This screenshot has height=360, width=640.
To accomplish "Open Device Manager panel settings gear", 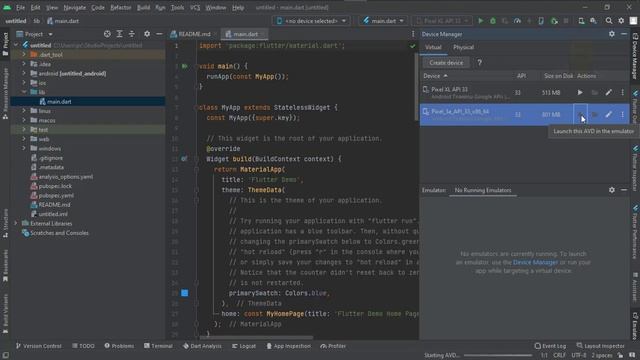I will 611,34.
